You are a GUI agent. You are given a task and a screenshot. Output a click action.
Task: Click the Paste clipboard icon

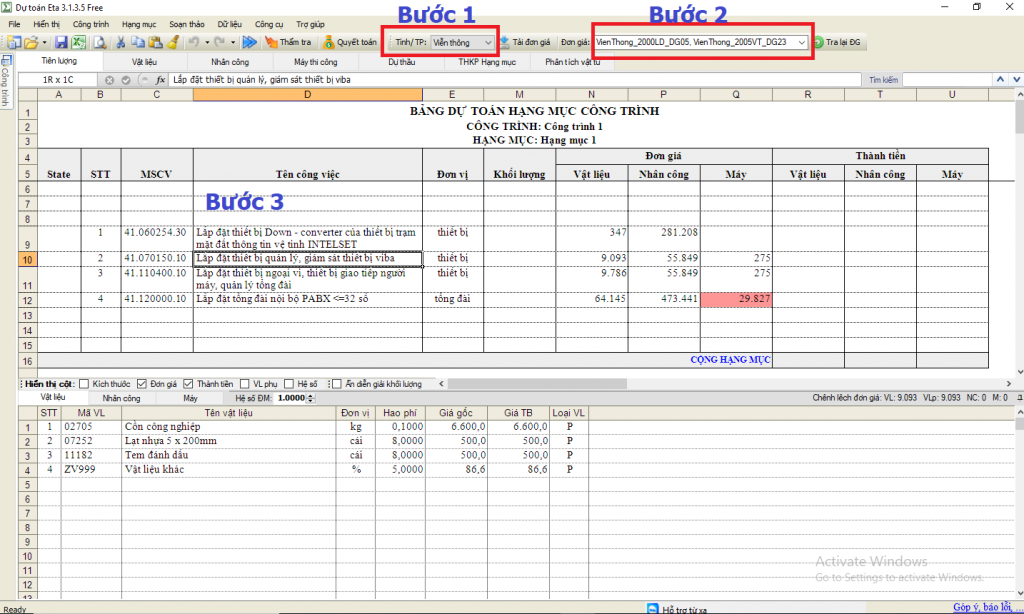pyautogui.click(x=156, y=42)
